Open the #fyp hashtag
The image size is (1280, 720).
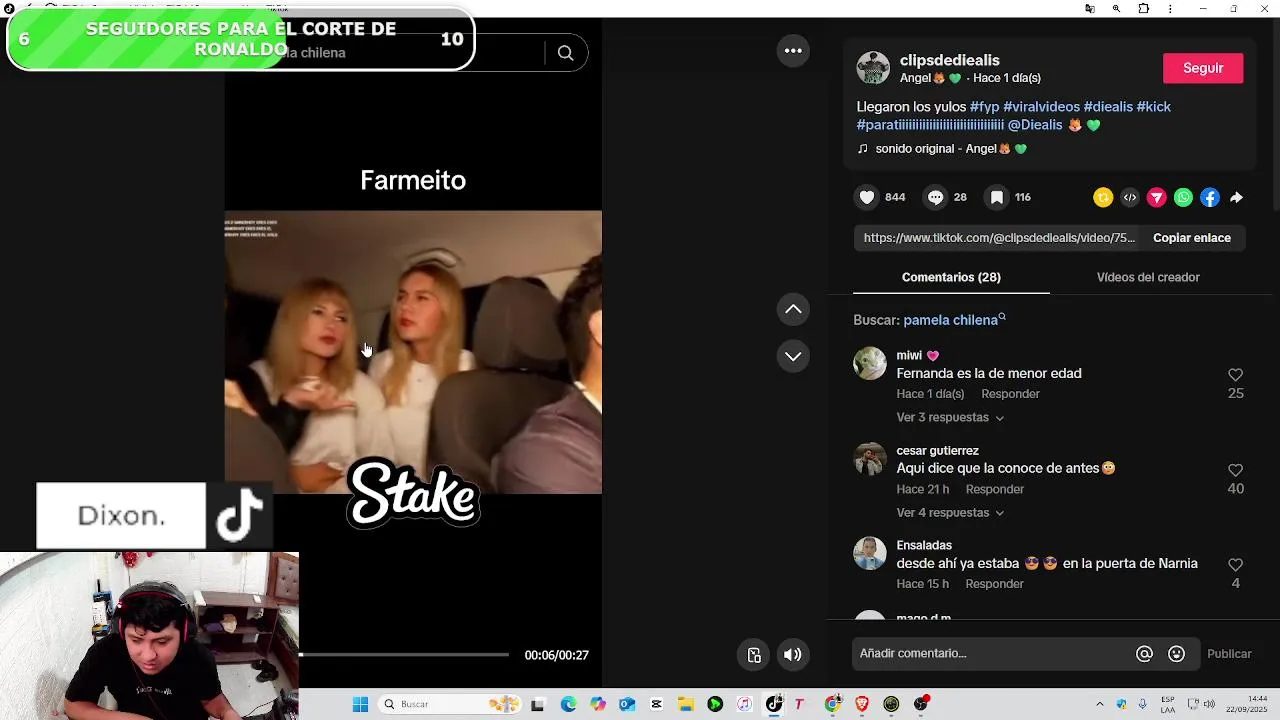coord(984,107)
